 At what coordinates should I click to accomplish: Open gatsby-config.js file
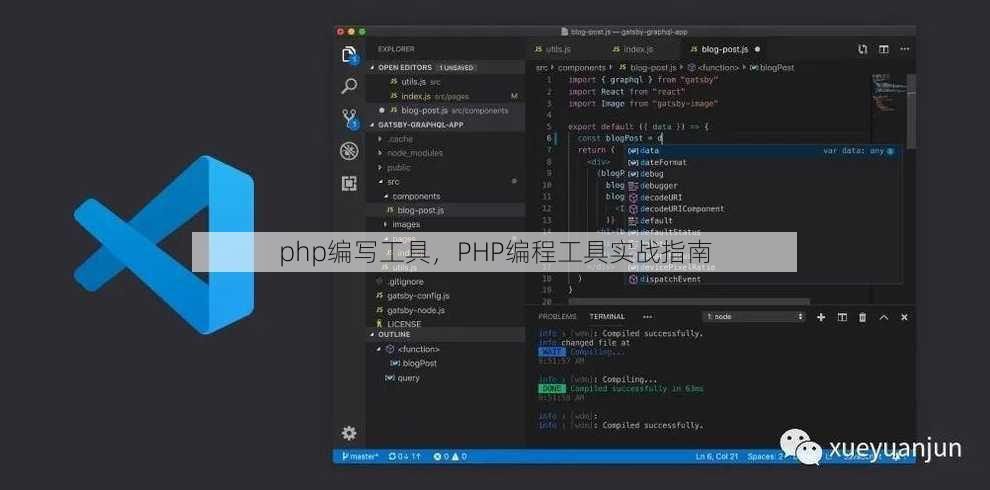pyautogui.click(x=445, y=296)
